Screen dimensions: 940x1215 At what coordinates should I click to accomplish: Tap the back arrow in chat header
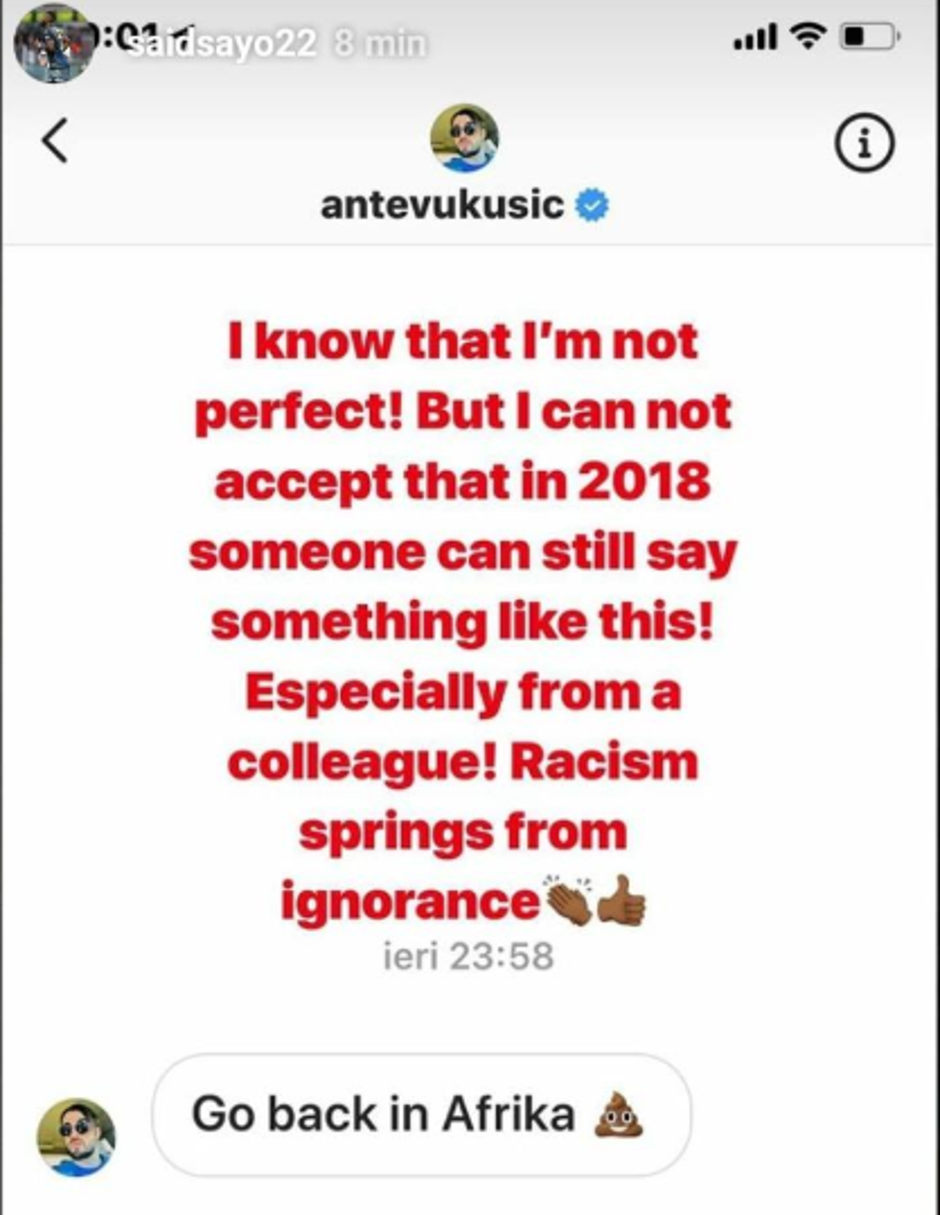(55, 140)
